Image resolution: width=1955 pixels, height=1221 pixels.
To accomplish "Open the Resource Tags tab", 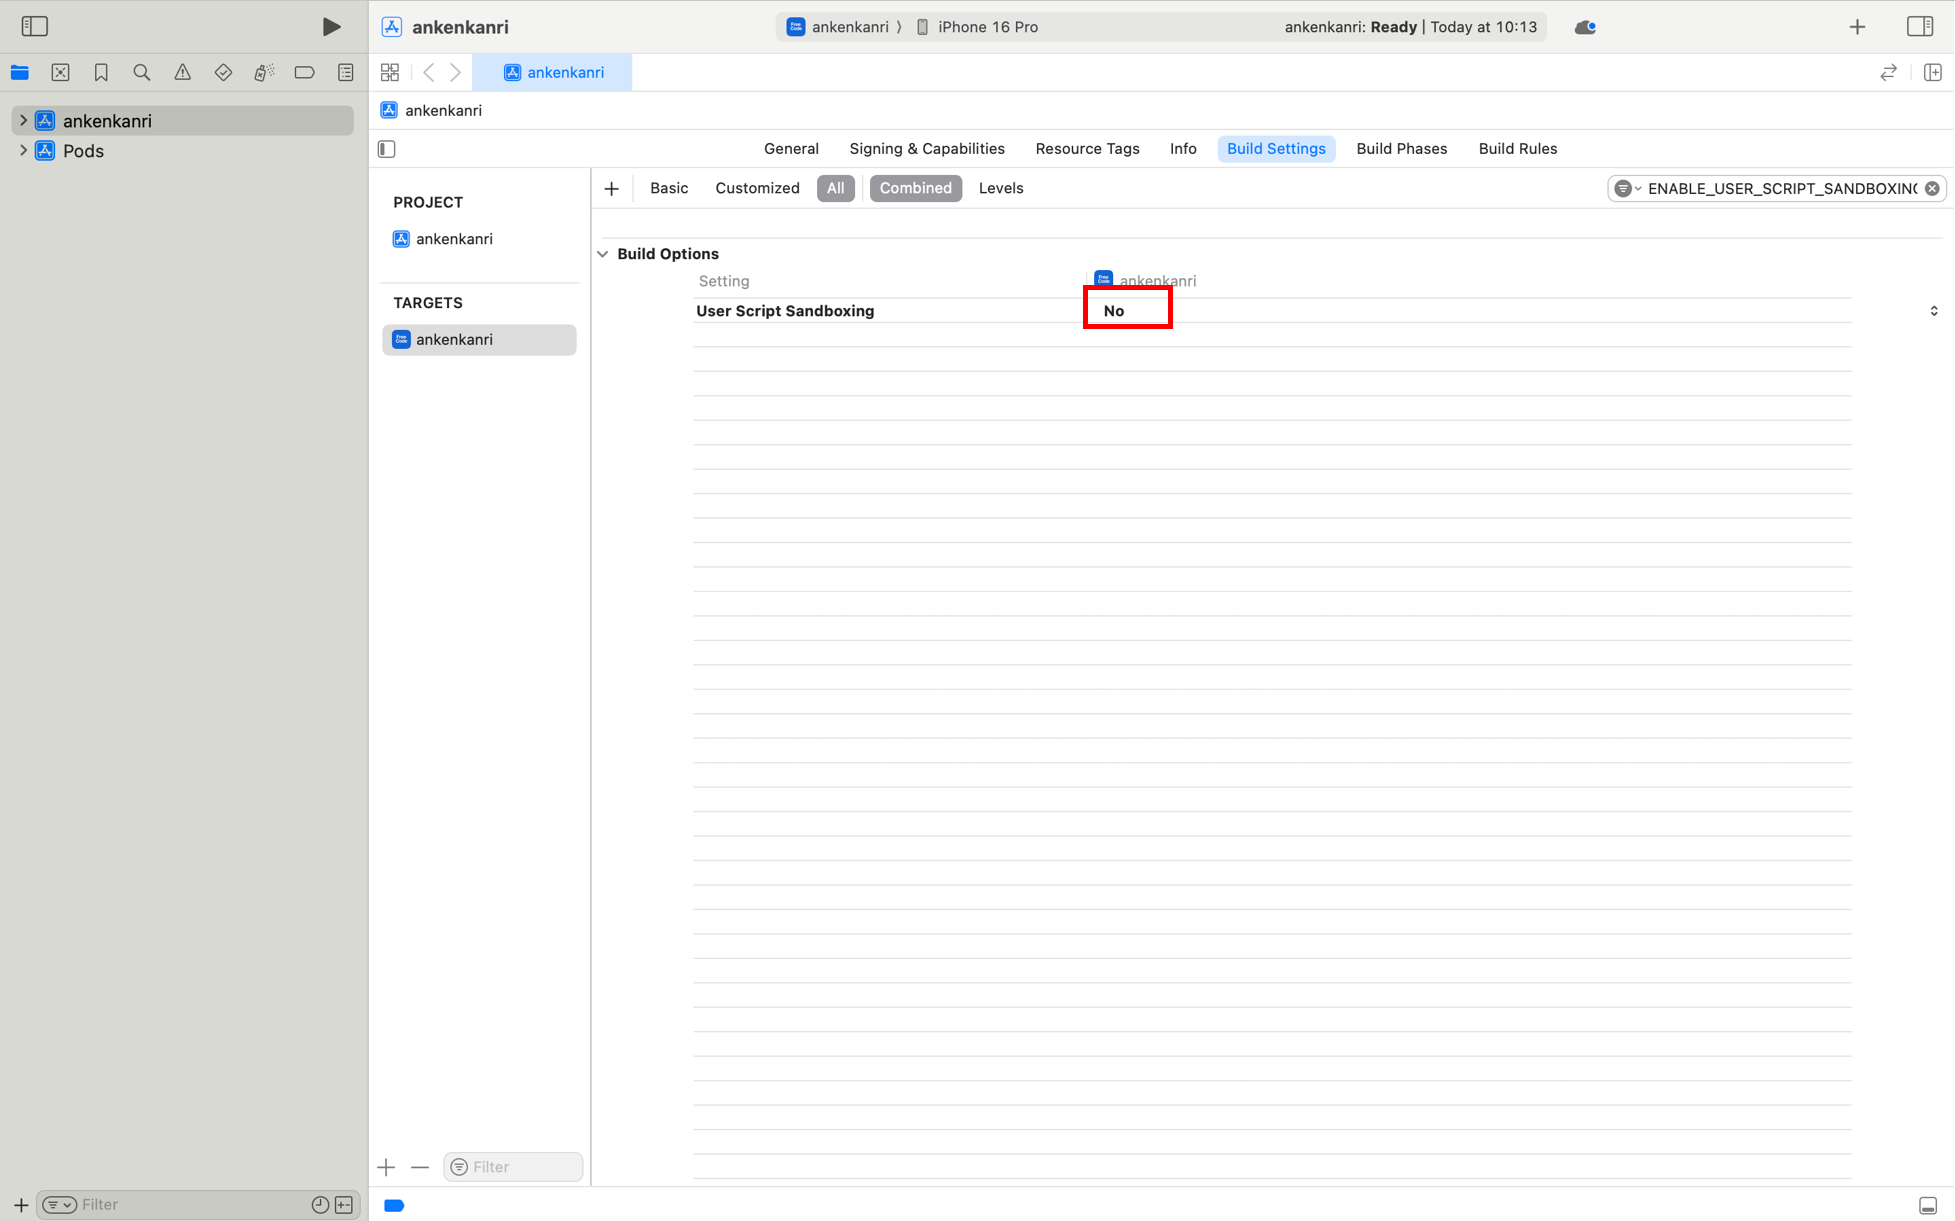I will pyautogui.click(x=1087, y=149).
